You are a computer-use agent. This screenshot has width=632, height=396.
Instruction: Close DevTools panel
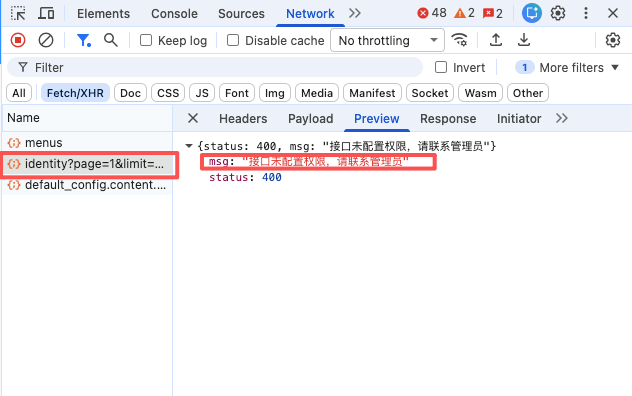(613, 13)
